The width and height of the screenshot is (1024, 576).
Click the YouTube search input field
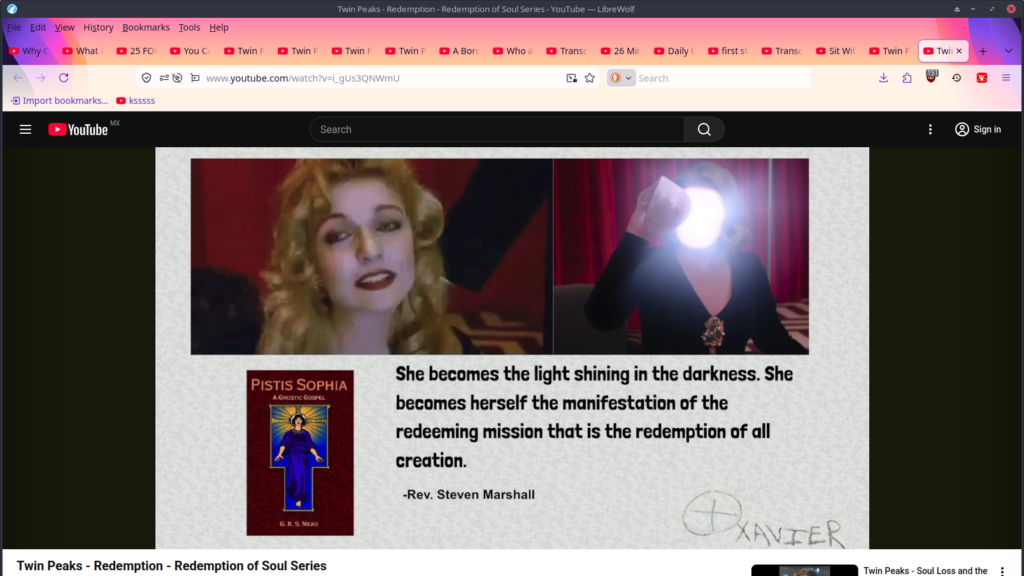pyautogui.click(x=496, y=129)
